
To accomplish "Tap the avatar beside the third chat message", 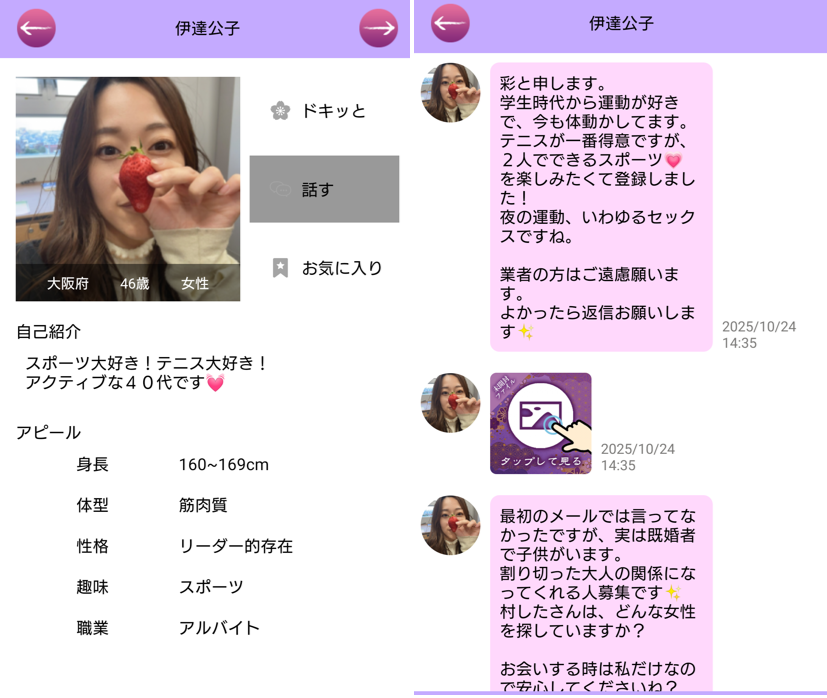I will pyautogui.click(x=450, y=525).
